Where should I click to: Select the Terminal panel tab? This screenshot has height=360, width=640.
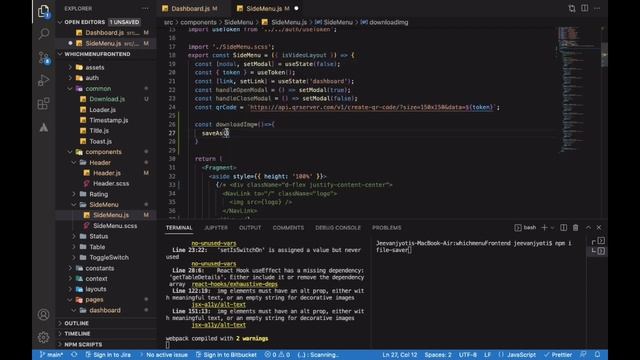[x=179, y=227]
